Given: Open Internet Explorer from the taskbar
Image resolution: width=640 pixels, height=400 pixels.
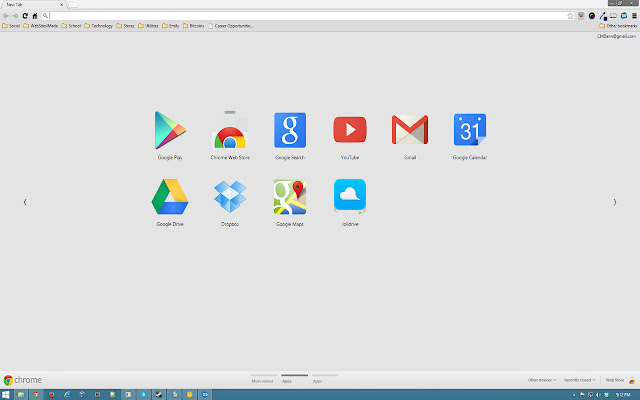Looking at the screenshot, I should click(67, 394).
